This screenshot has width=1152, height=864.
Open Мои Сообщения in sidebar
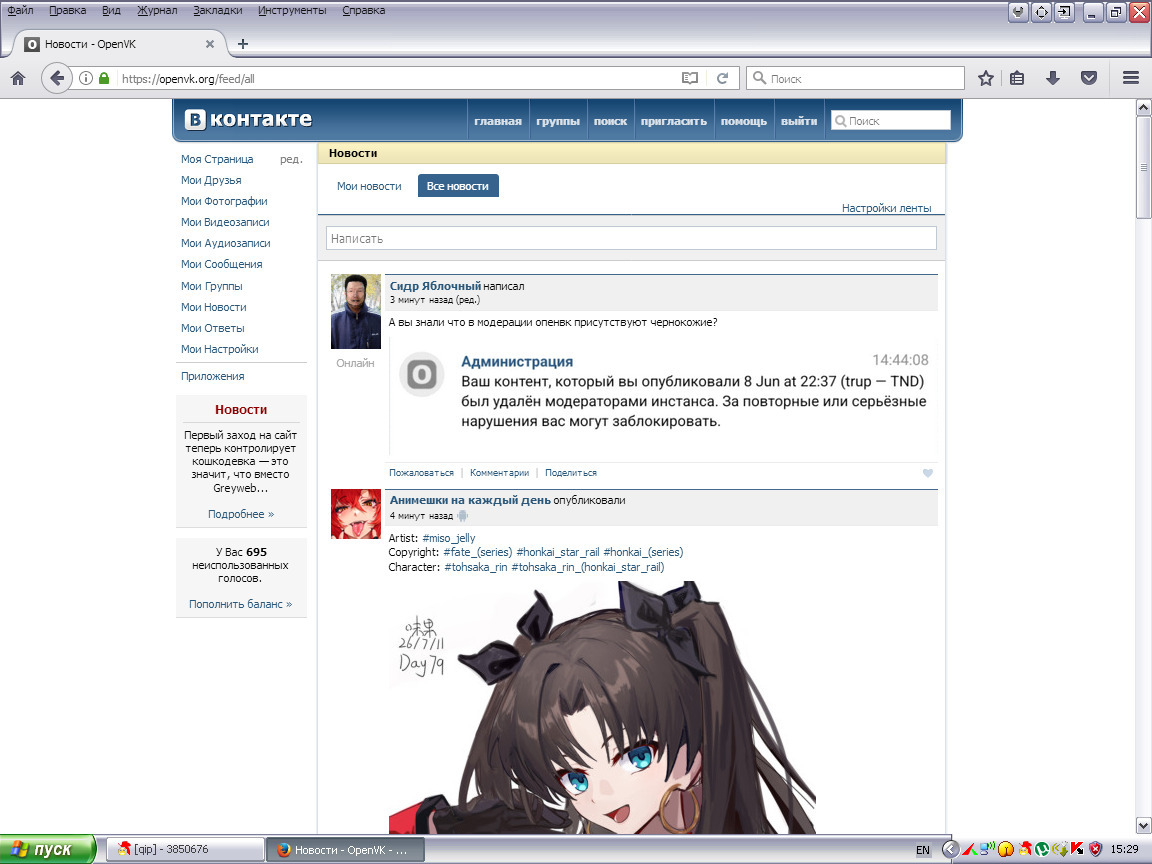[x=222, y=264]
